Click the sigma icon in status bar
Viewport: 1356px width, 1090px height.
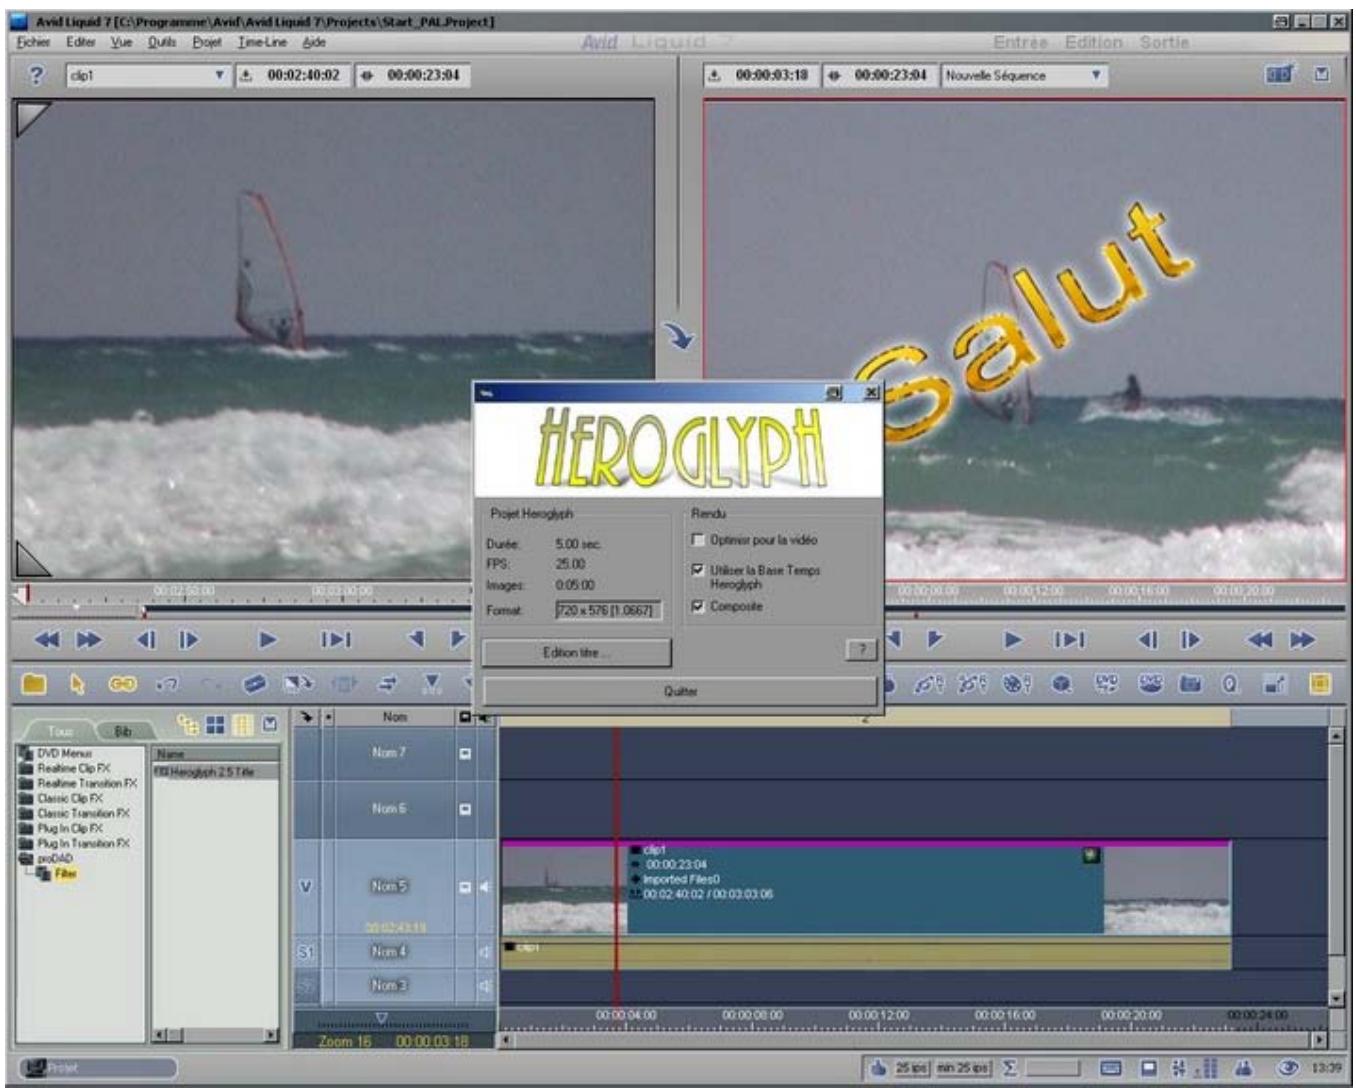pyautogui.click(x=1009, y=1069)
